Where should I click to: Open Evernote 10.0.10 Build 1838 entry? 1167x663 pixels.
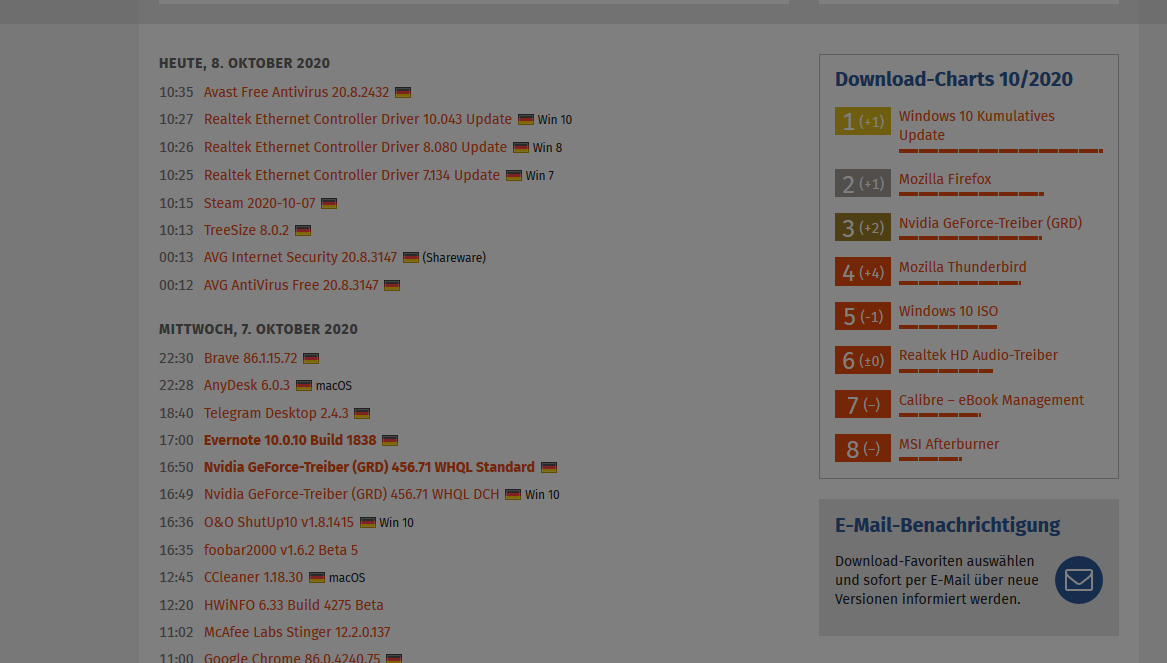[290, 441]
